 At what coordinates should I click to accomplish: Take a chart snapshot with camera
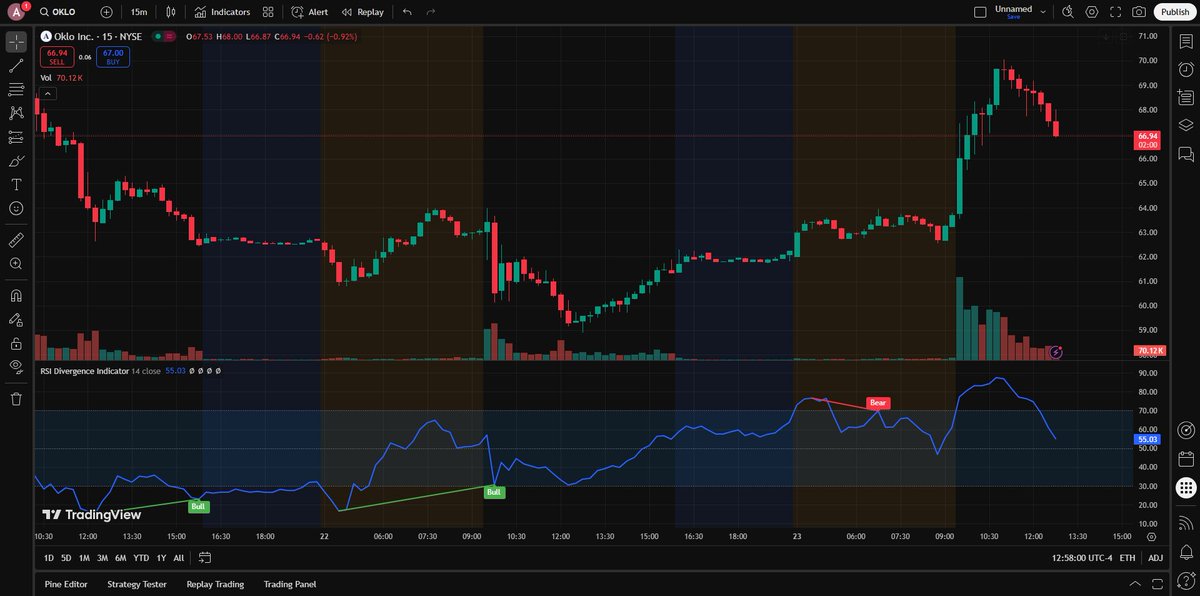point(1139,12)
